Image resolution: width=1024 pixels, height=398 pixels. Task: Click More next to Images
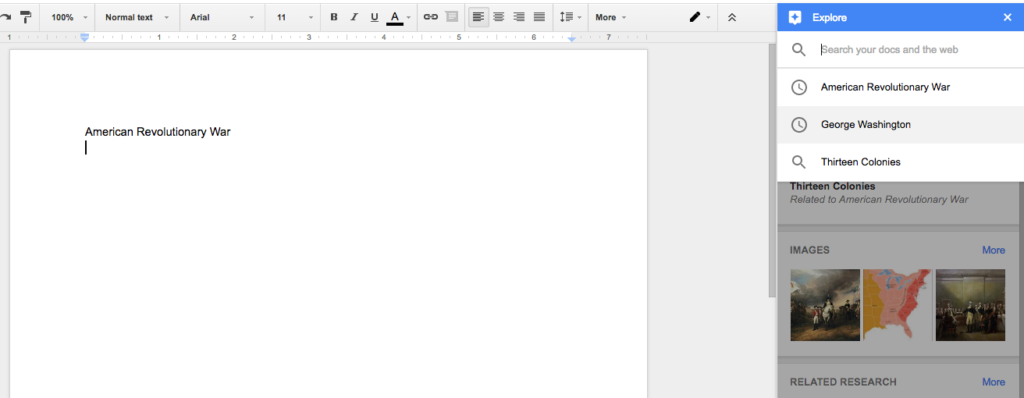click(993, 250)
